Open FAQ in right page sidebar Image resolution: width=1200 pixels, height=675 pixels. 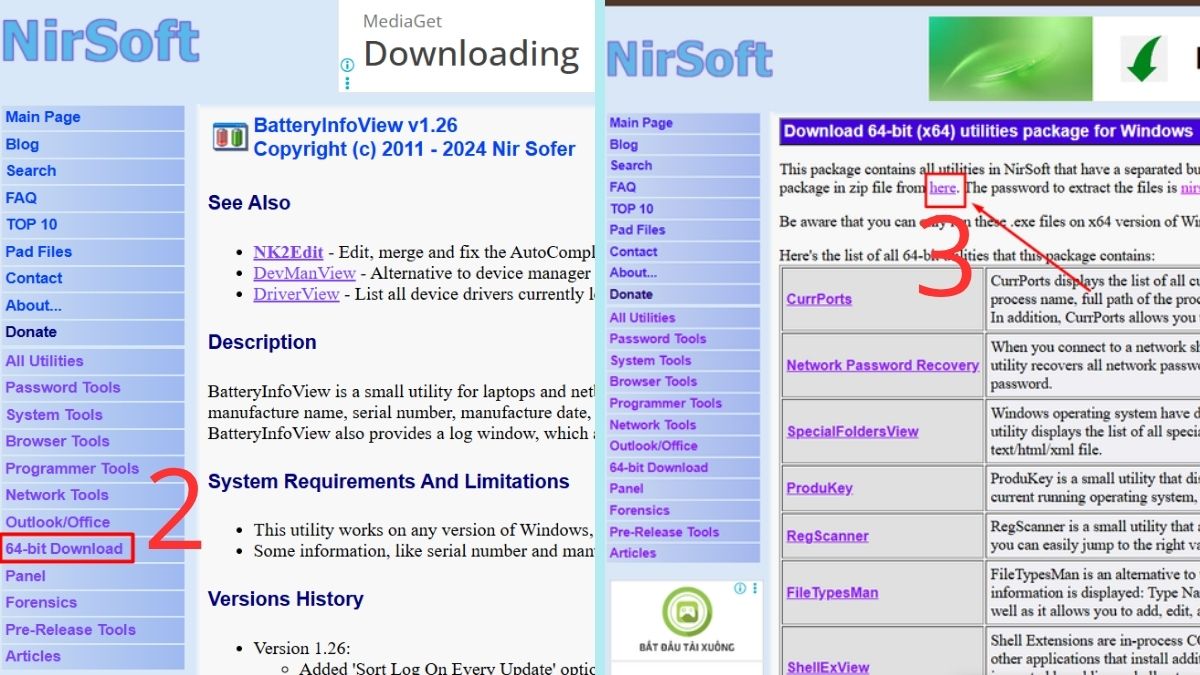623,187
